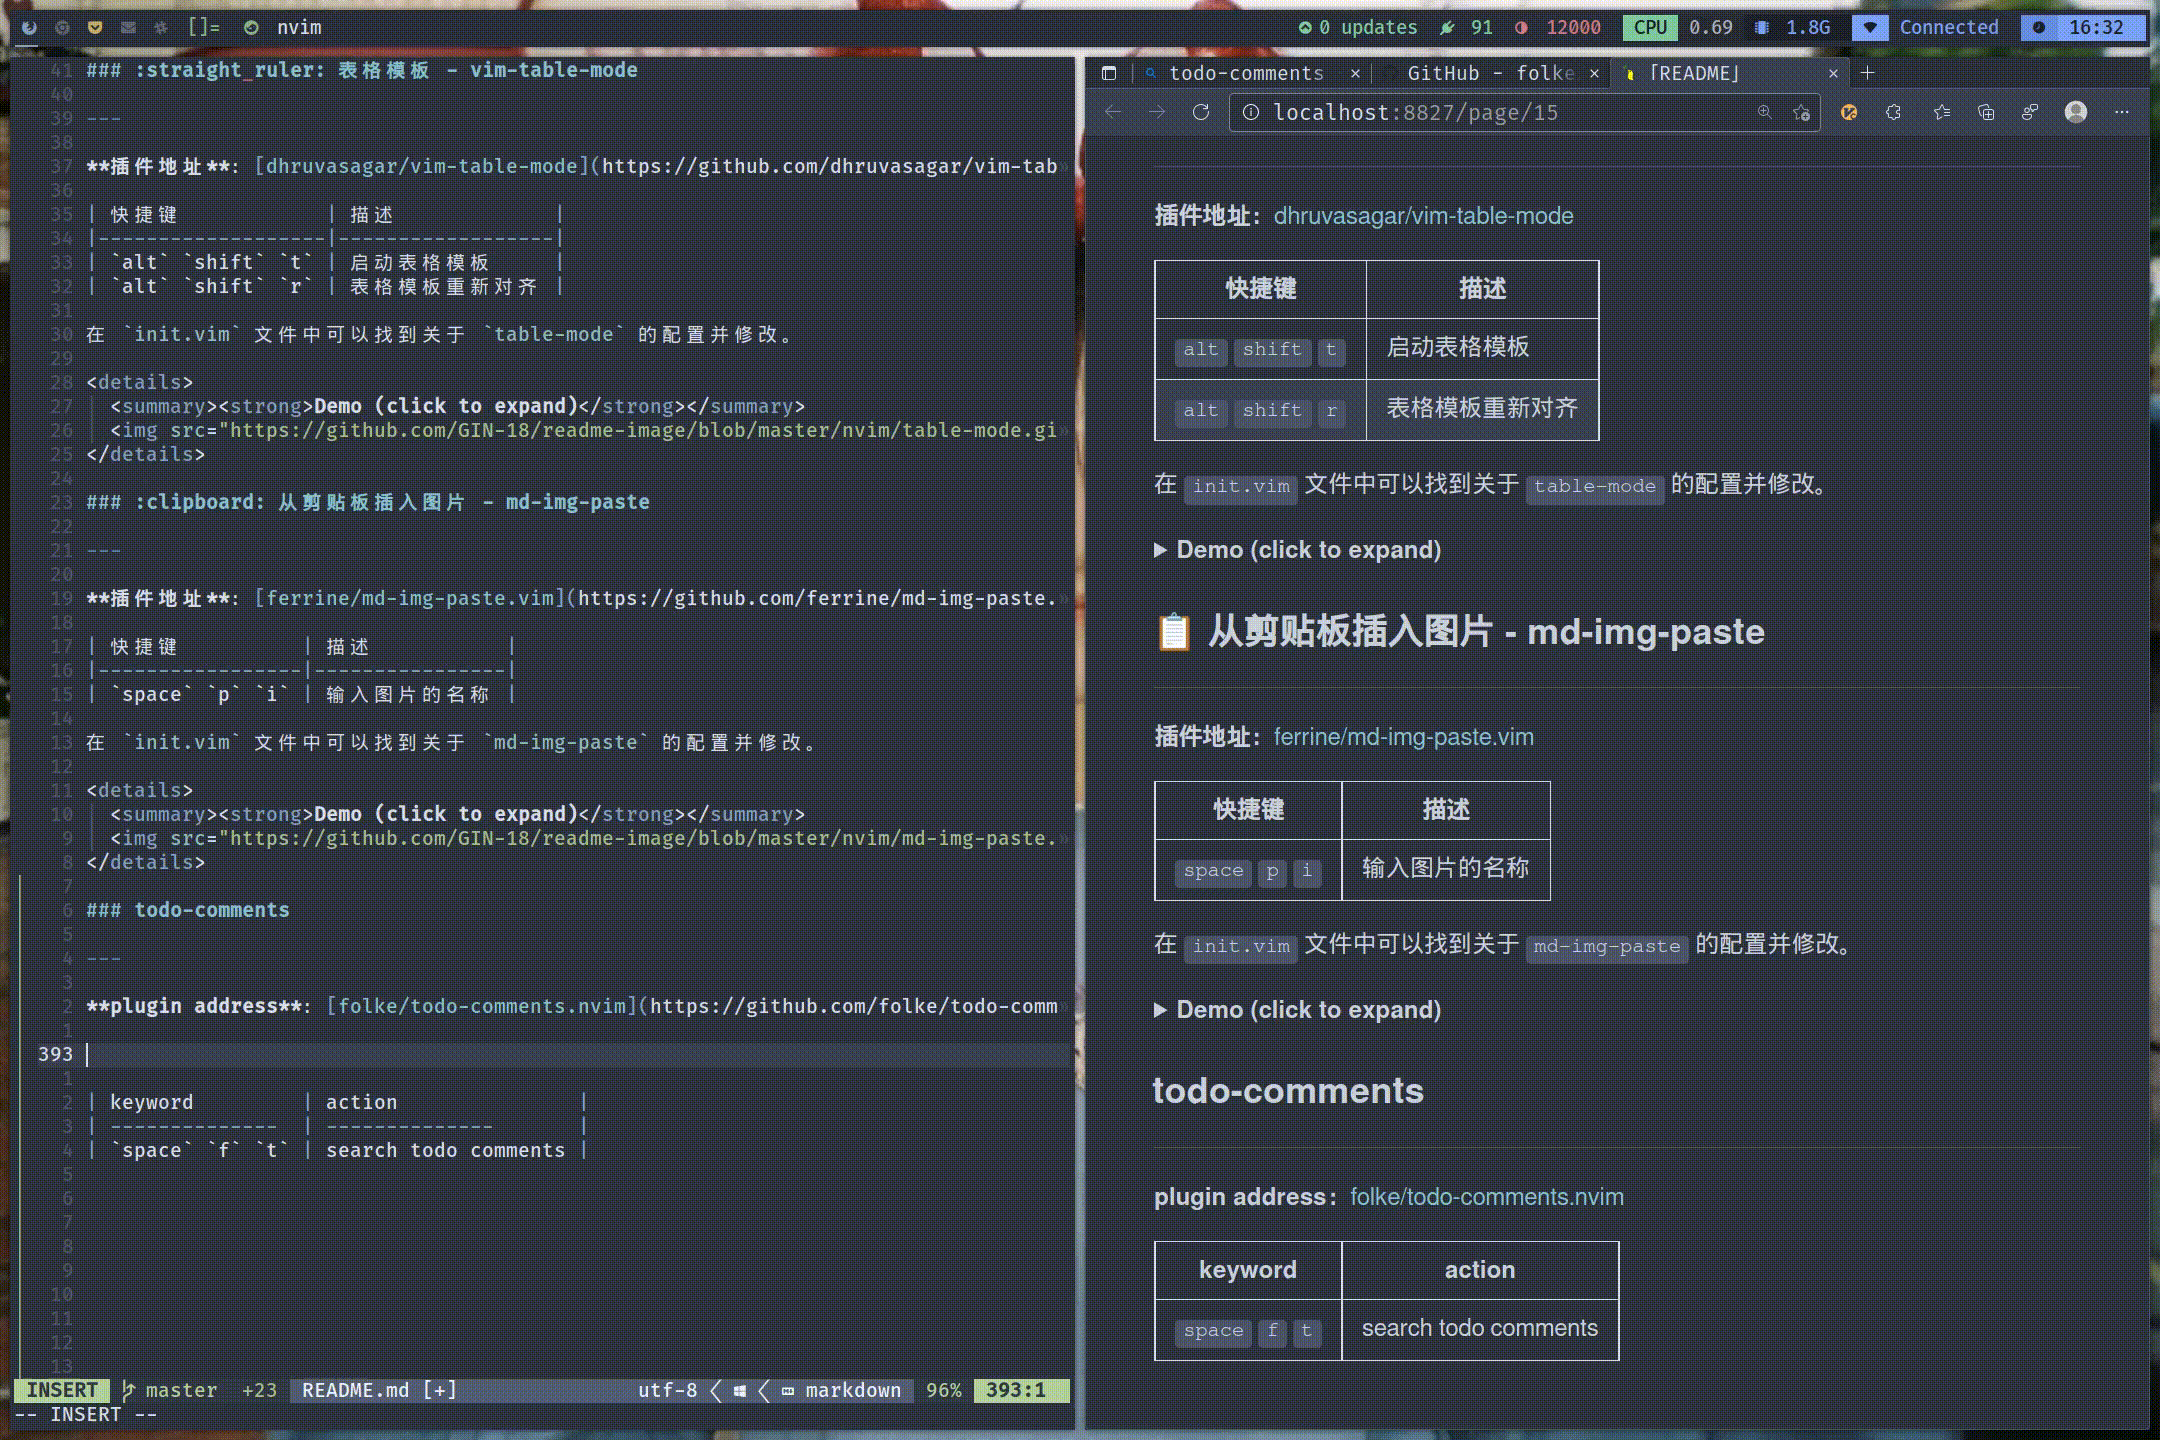Open the browser favorites list icon
The width and height of the screenshot is (2160, 1440).
1941,112
